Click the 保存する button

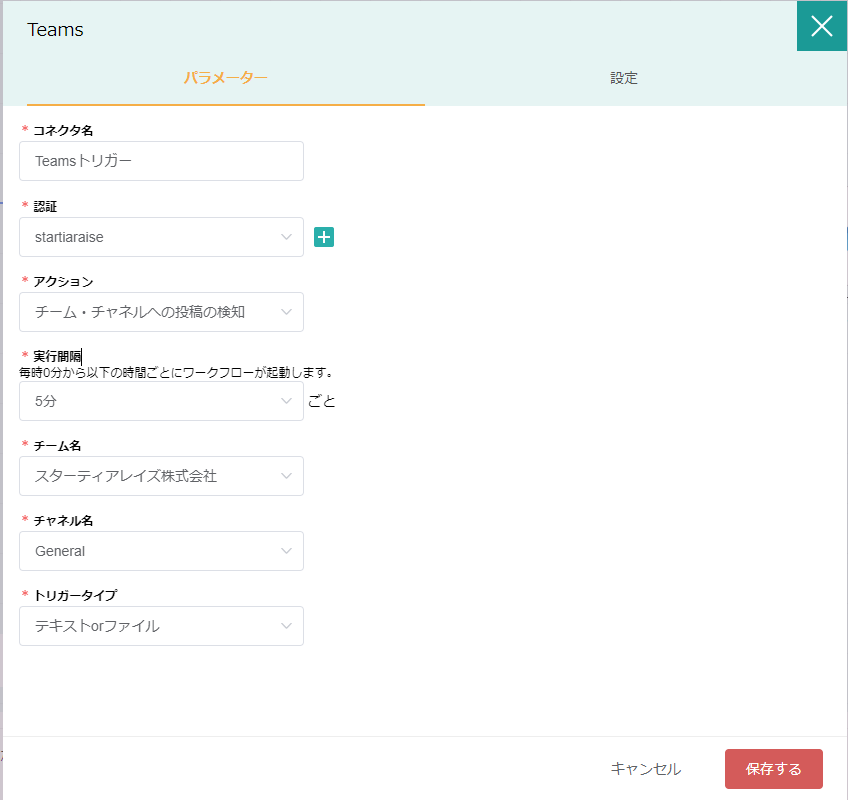click(773, 769)
